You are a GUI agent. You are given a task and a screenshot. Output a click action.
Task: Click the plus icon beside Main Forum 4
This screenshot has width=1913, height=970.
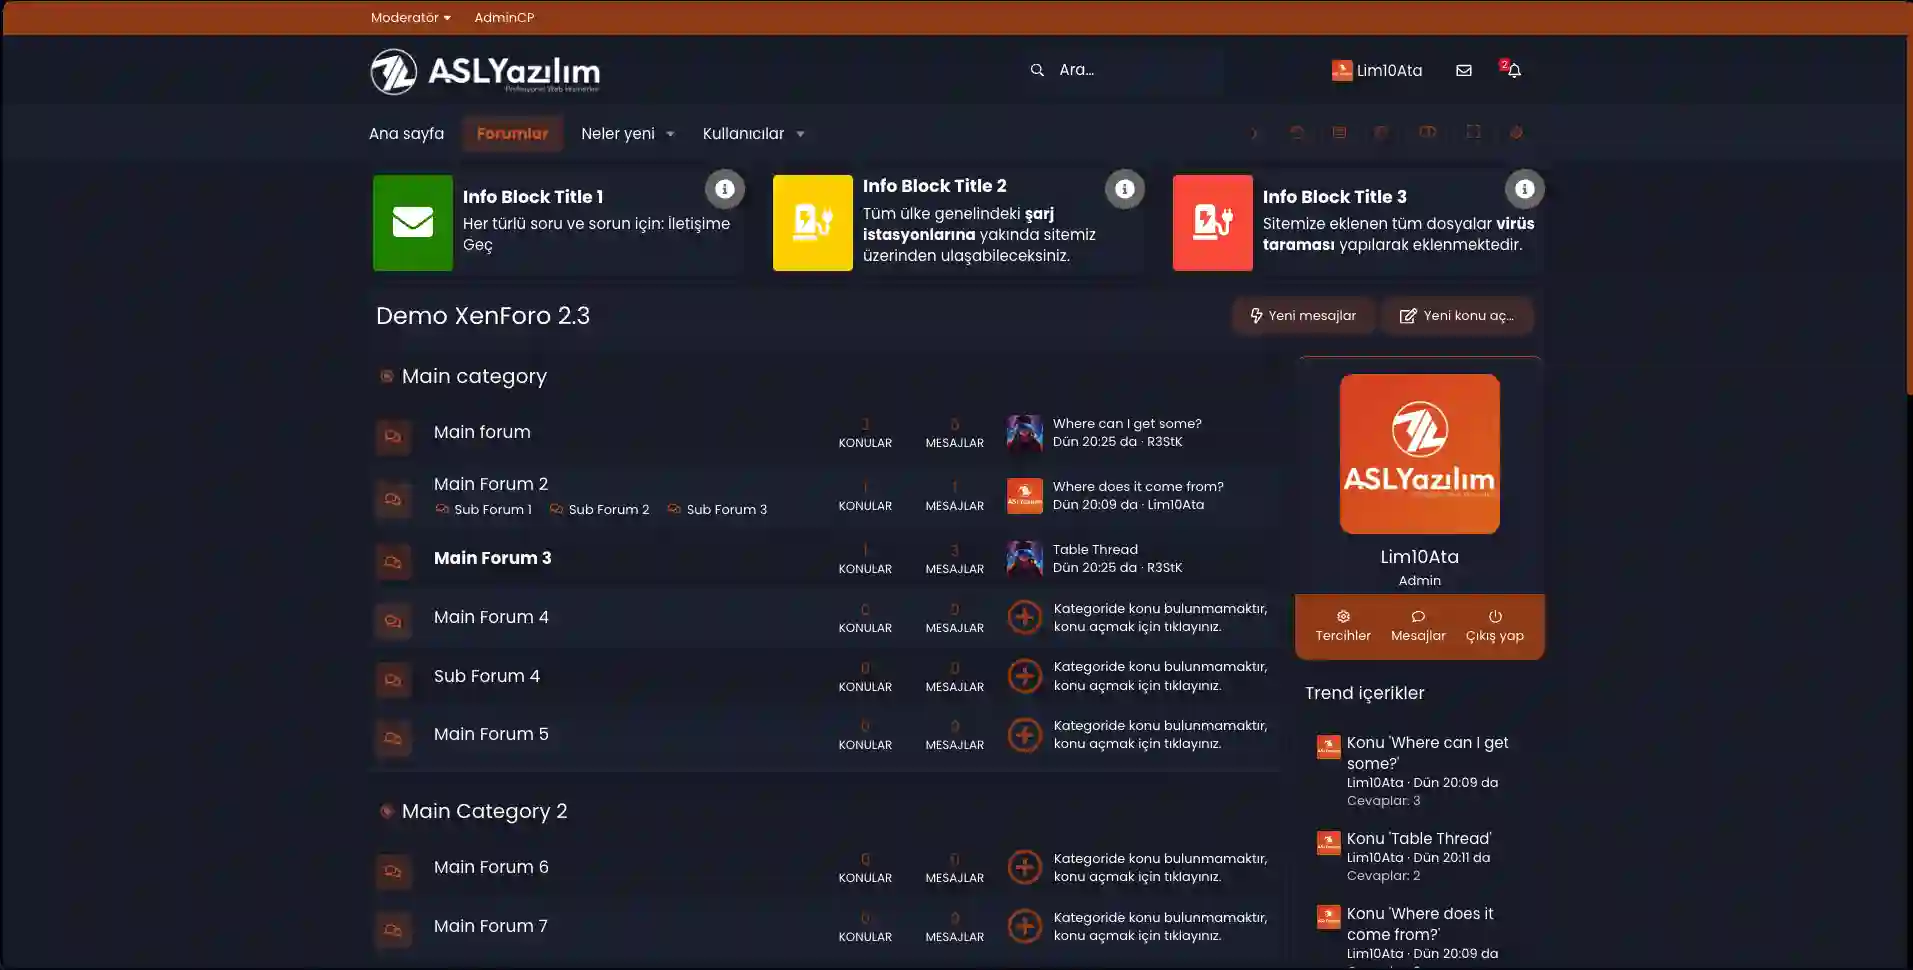[x=1024, y=618]
